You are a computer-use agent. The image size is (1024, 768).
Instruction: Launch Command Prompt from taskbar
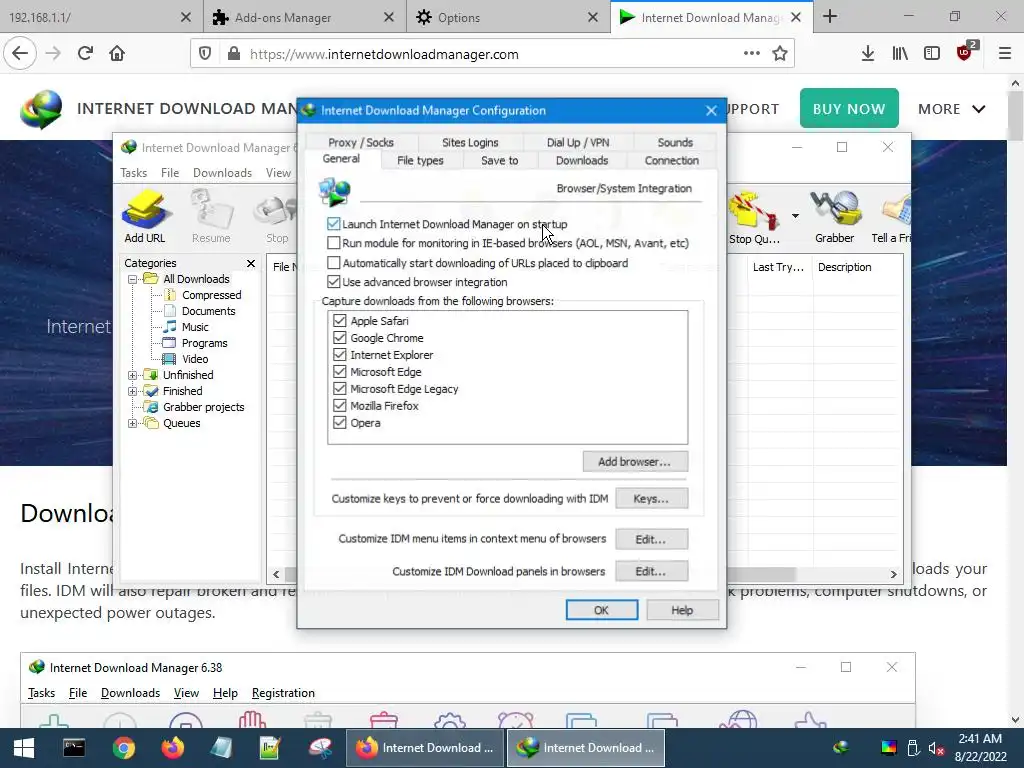pos(74,748)
